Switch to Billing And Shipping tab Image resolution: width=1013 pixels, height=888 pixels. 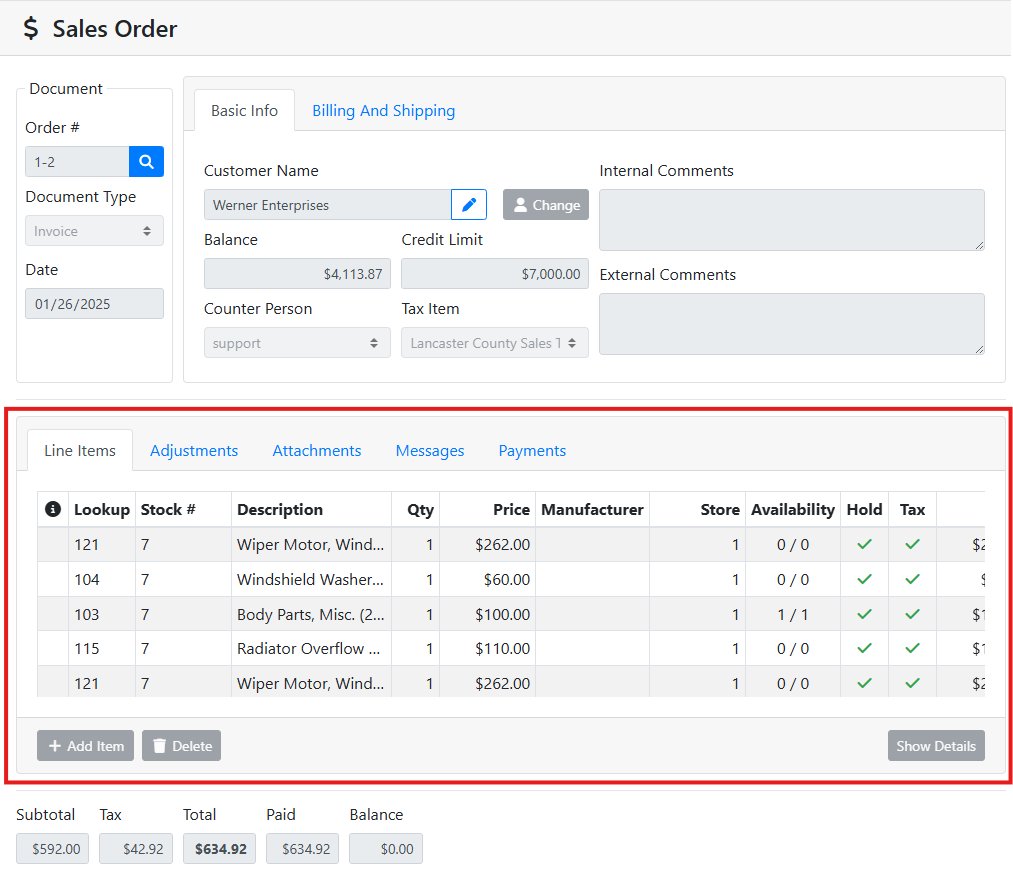383,111
